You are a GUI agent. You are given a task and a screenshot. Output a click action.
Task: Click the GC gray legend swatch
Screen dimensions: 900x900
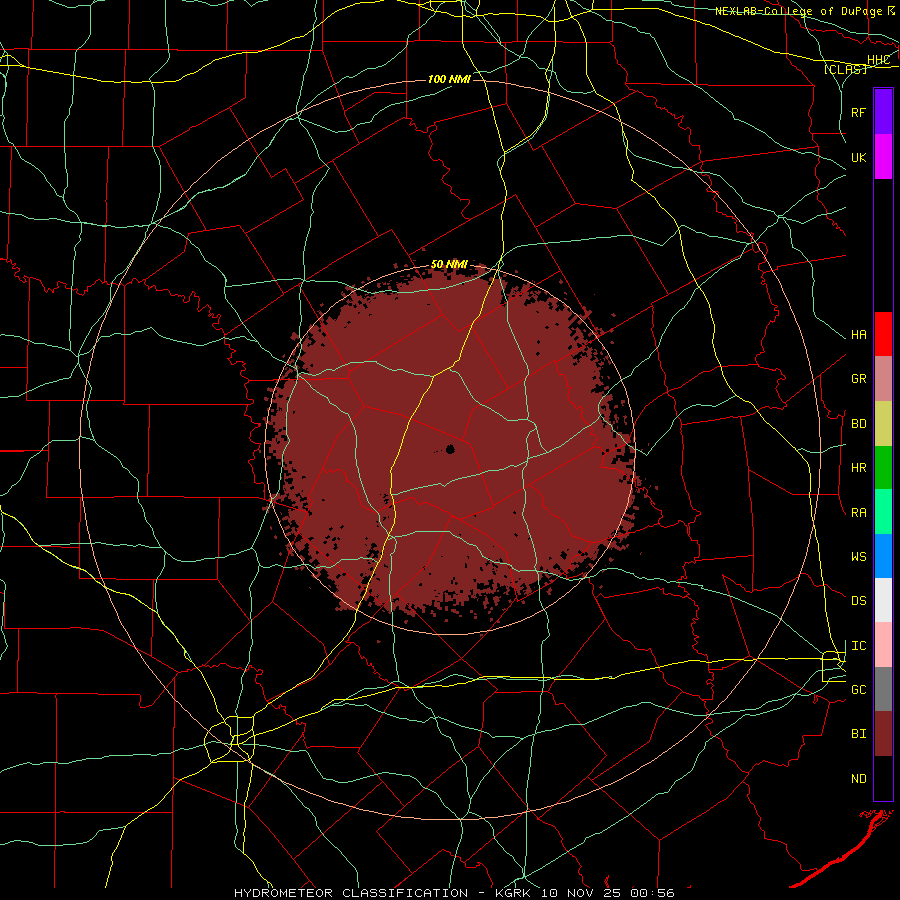[x=883, y=689]
